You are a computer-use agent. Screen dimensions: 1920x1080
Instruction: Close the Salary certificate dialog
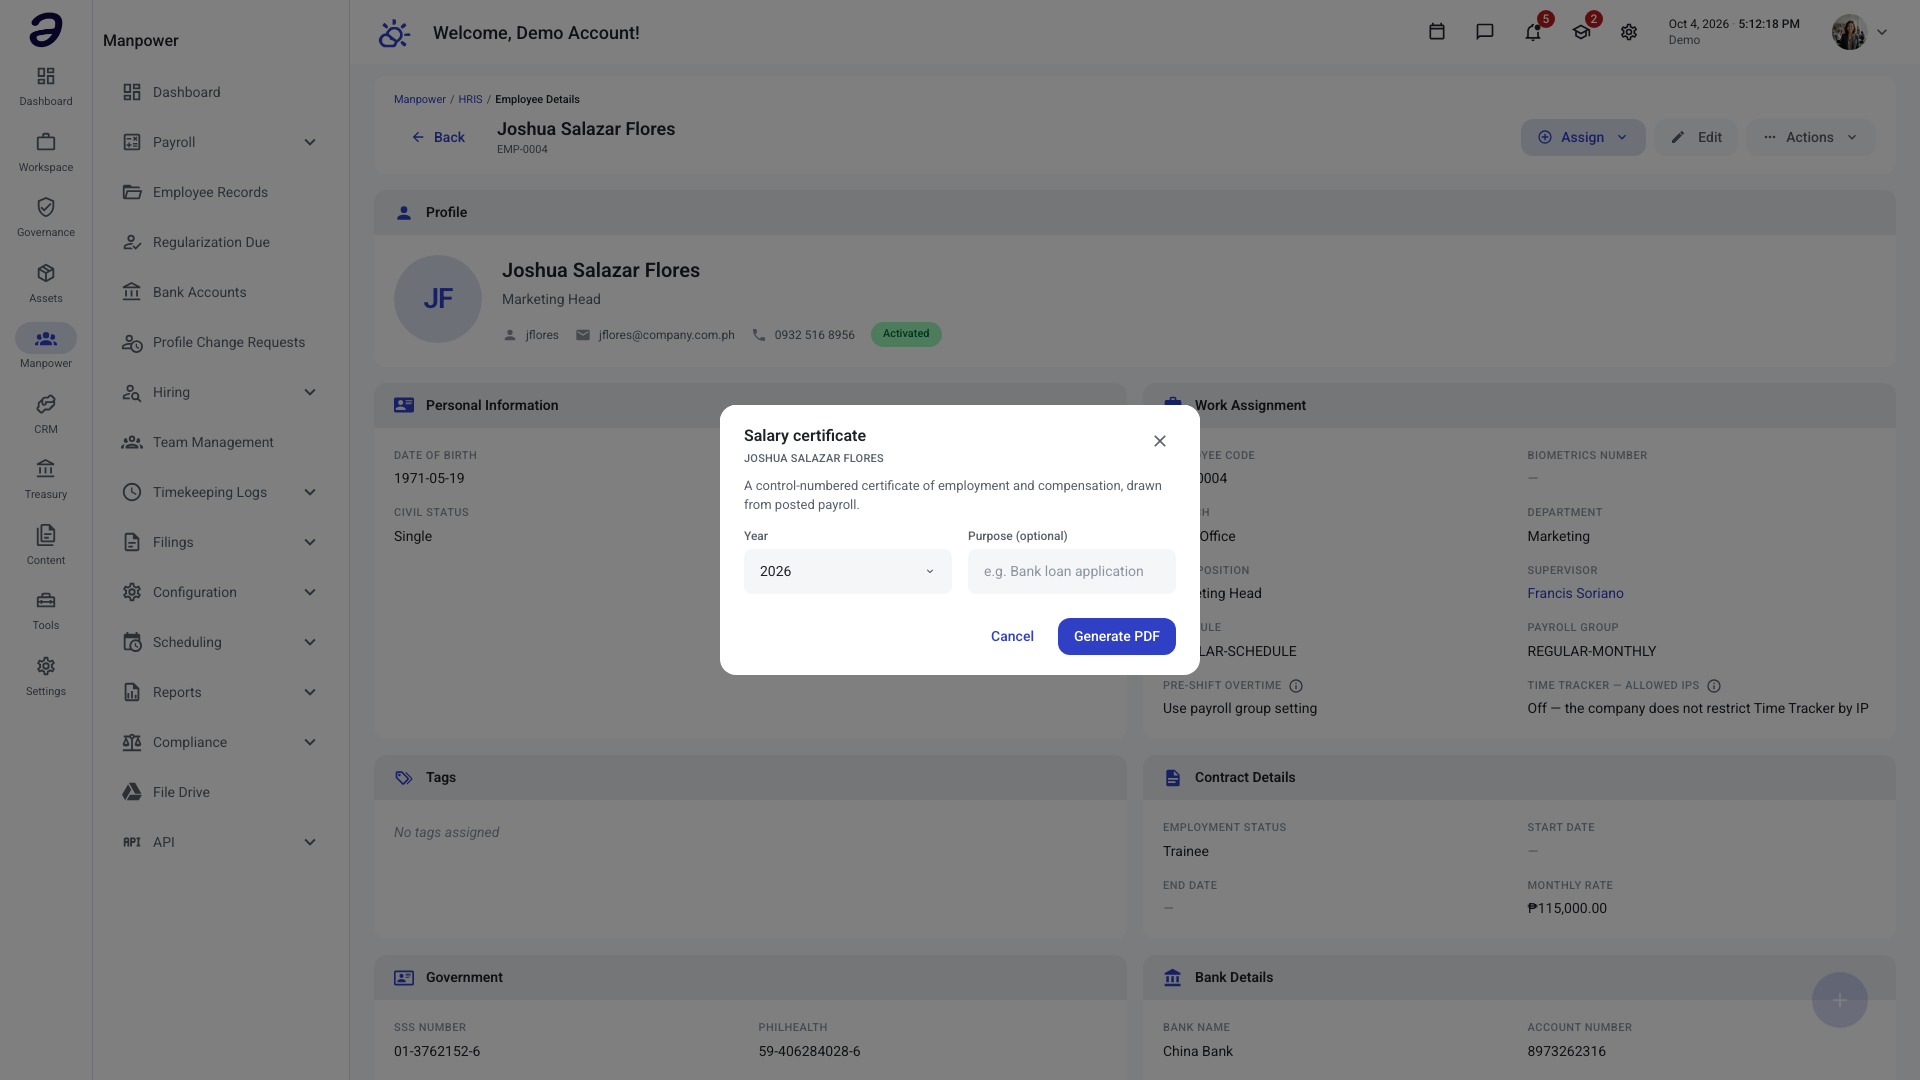(1160, 441)
